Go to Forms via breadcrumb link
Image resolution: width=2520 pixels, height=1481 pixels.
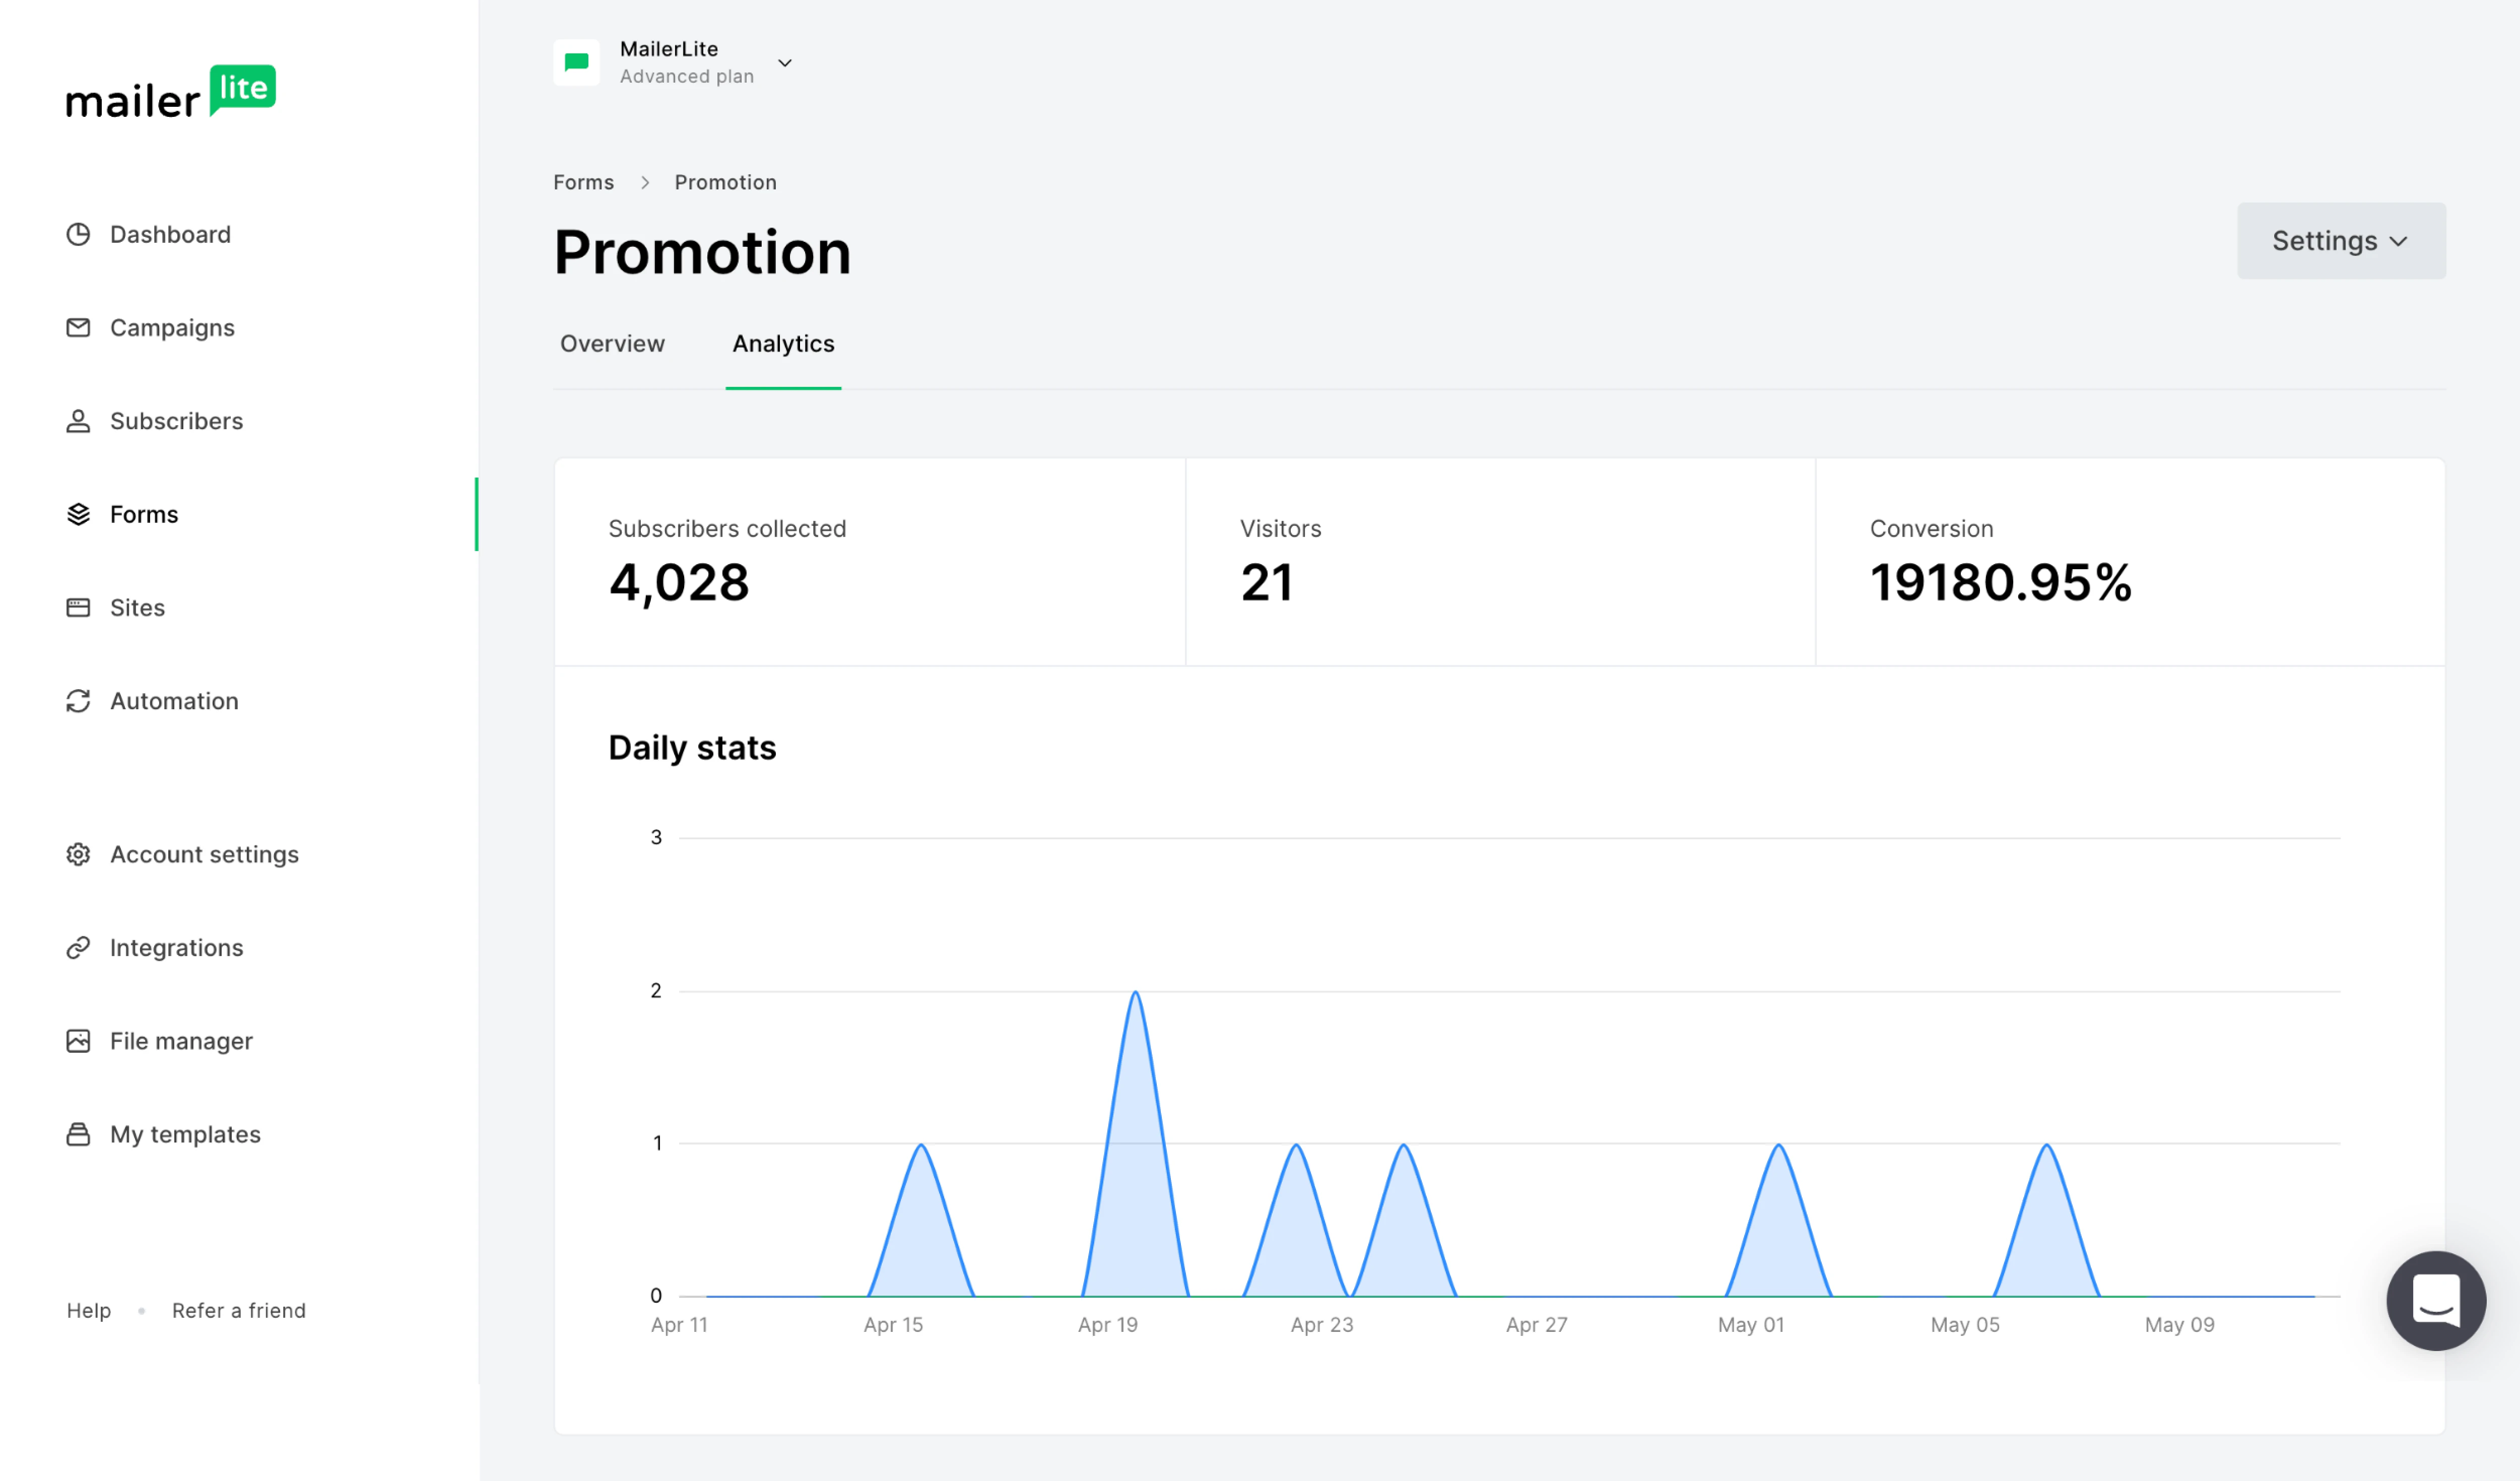click(583, 182)
